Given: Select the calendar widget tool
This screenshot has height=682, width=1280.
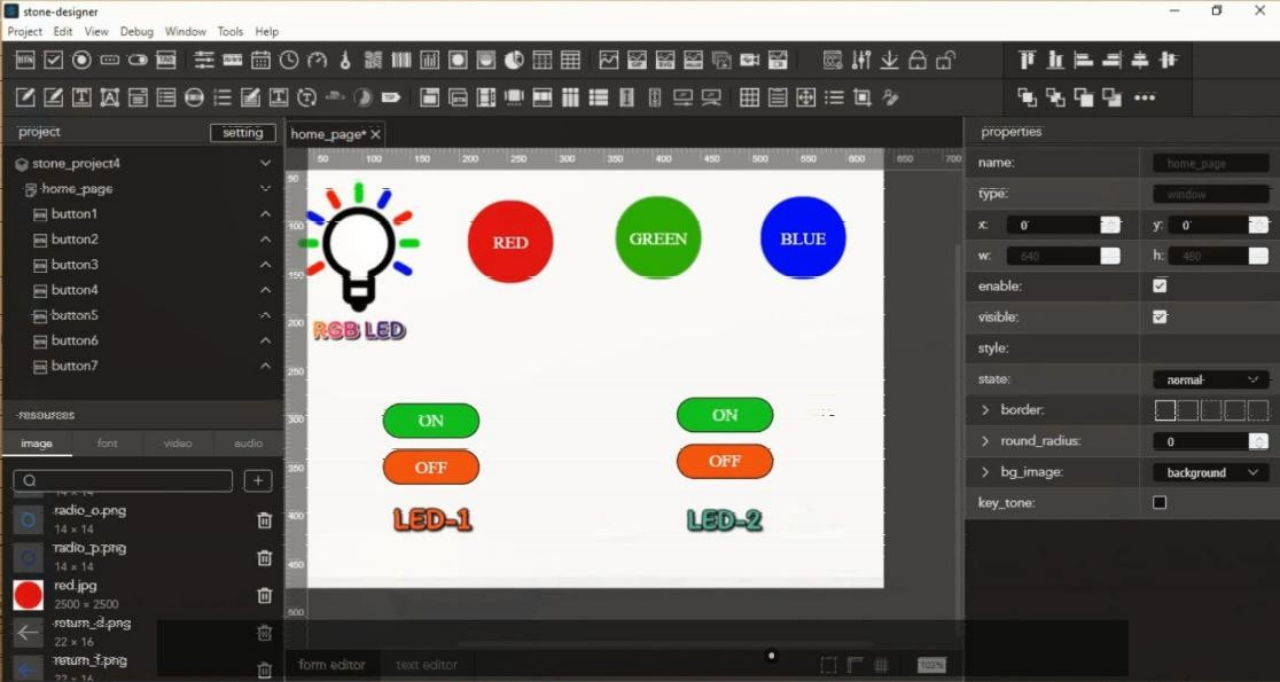Looking at the screenshot, I should [x=261, y=61].
